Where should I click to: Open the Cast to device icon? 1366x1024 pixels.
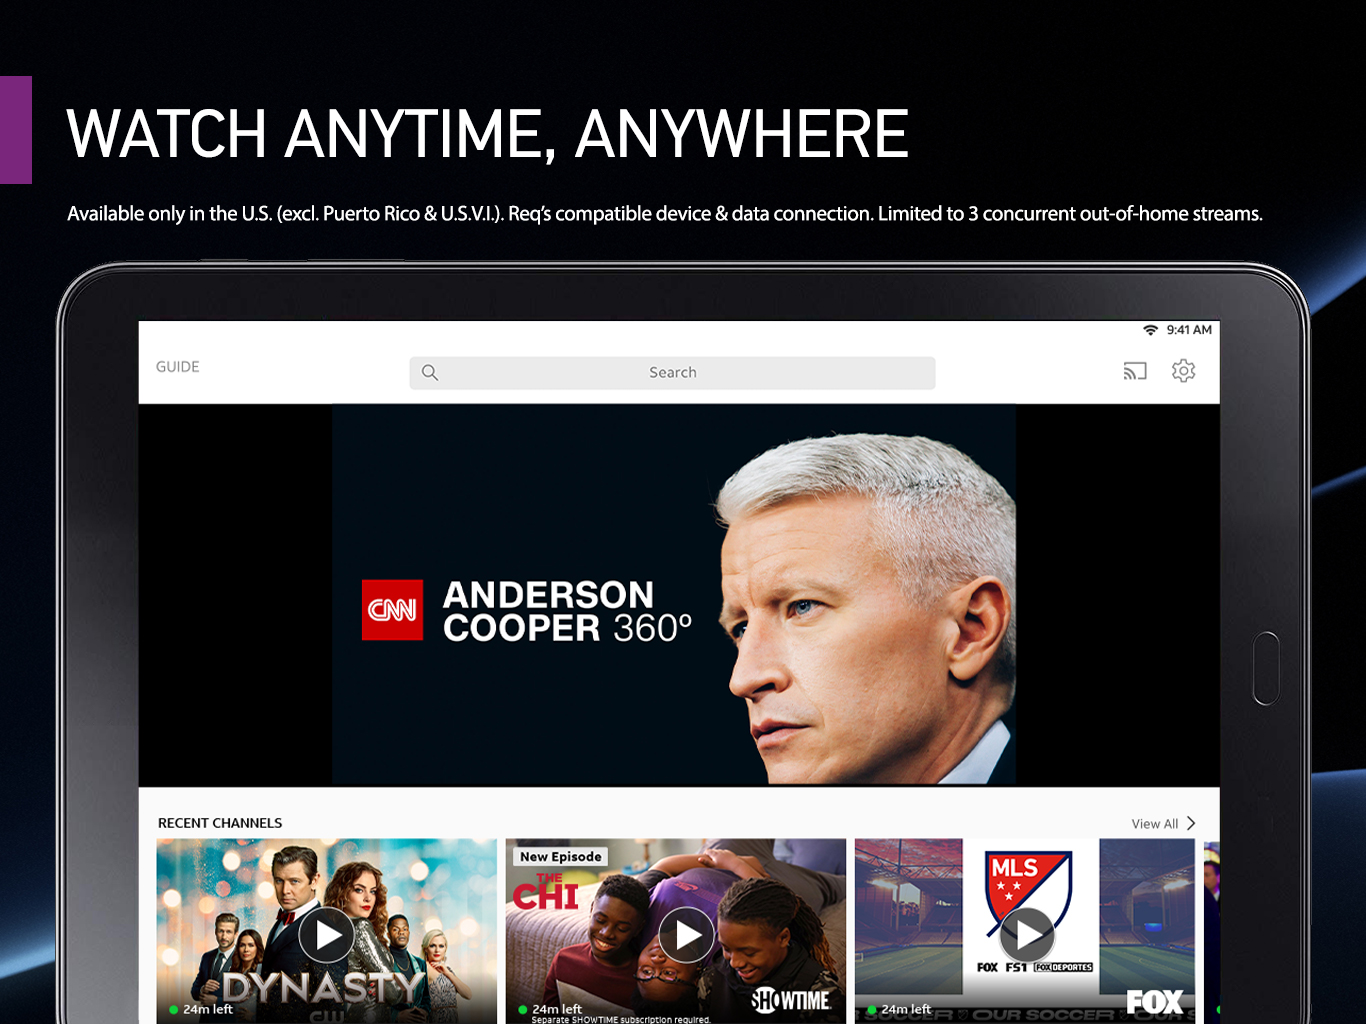1135,372
